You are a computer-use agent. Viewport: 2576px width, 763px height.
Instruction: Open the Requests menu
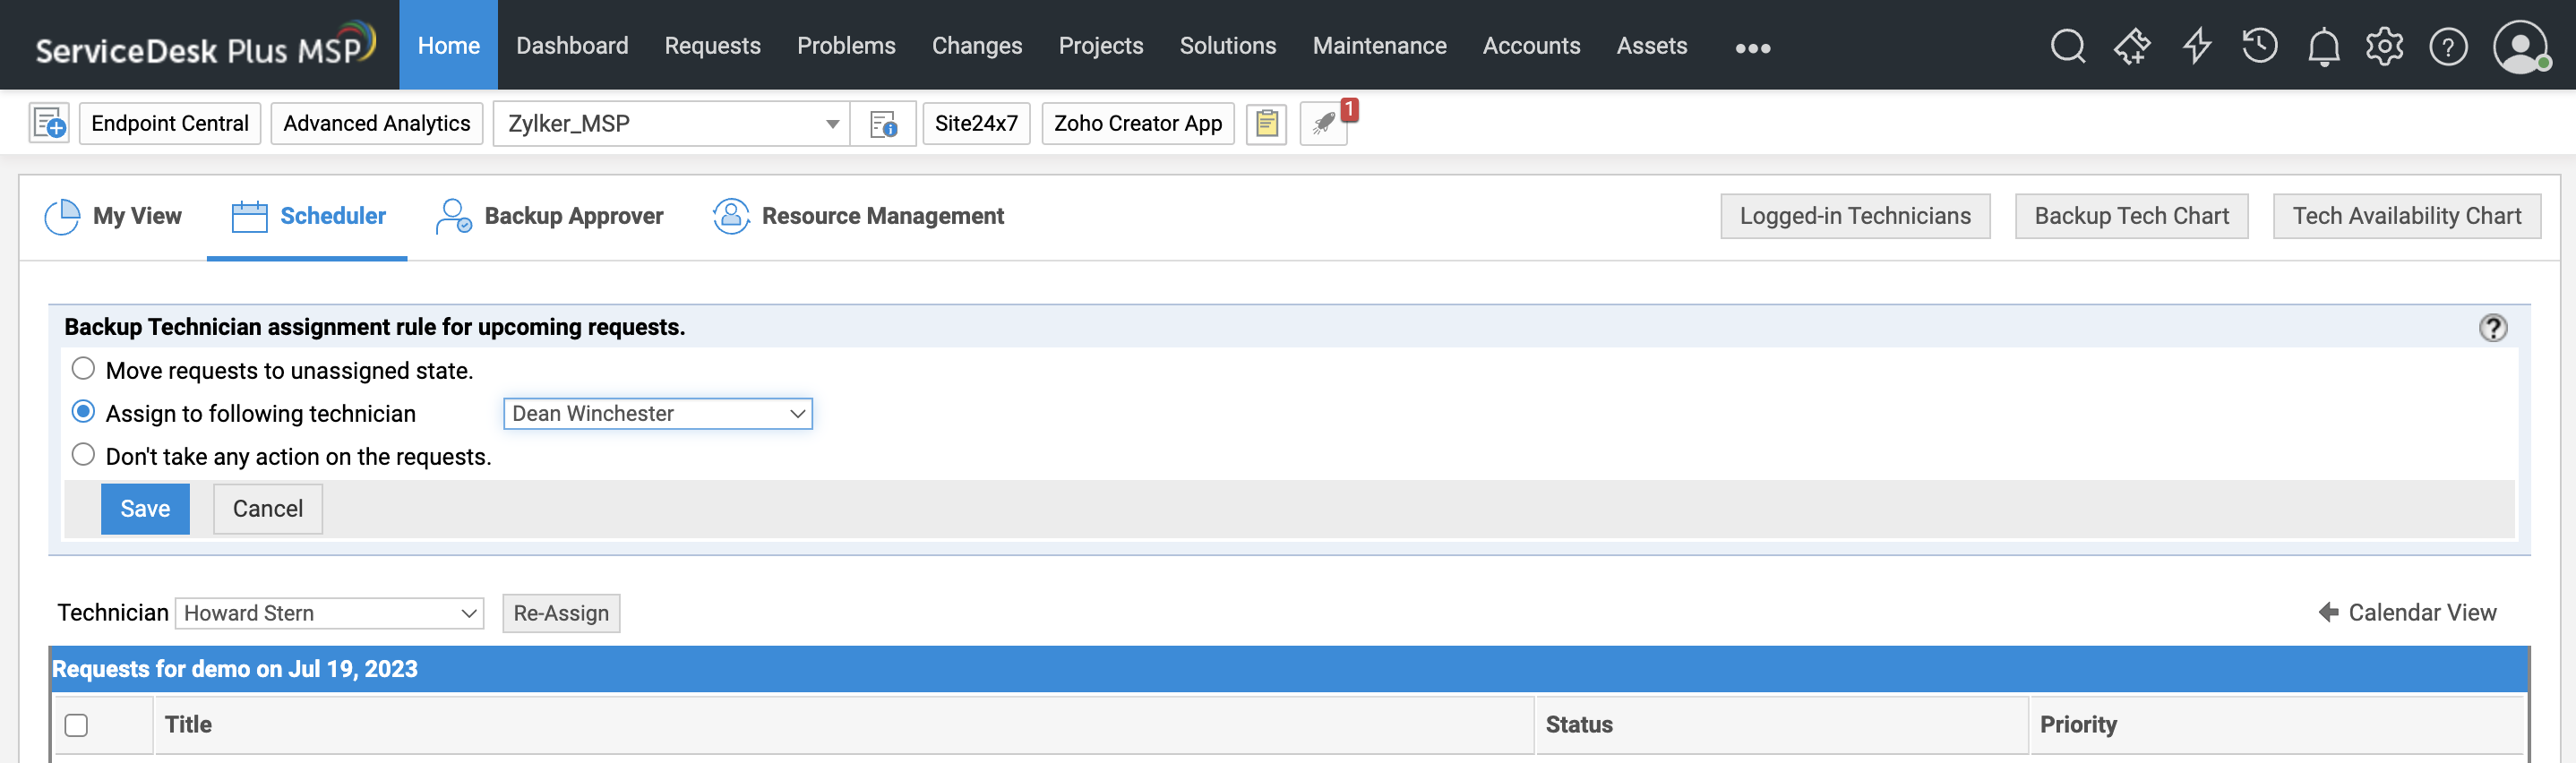(x=712, y=46)
